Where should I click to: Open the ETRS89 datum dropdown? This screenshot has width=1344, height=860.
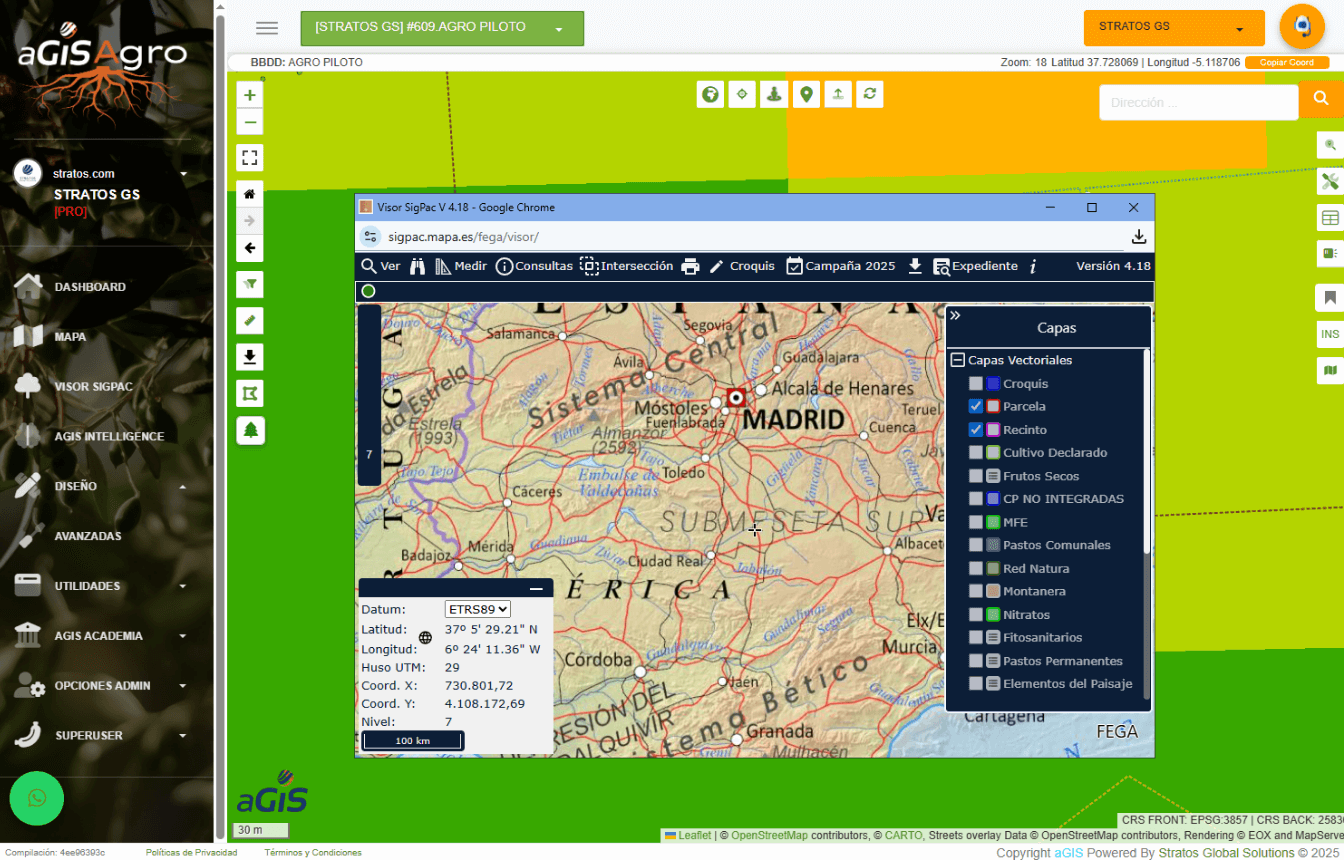point(478,609)
